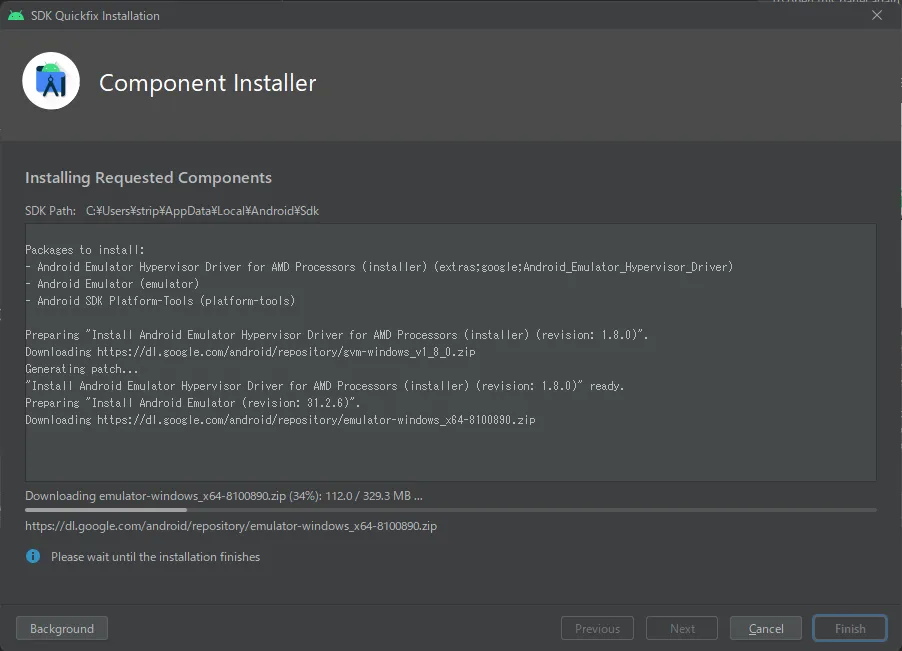Click the 'Installing Requested Components' heading
The height and width of the screenshot is (651, 902).
[148, 178]
